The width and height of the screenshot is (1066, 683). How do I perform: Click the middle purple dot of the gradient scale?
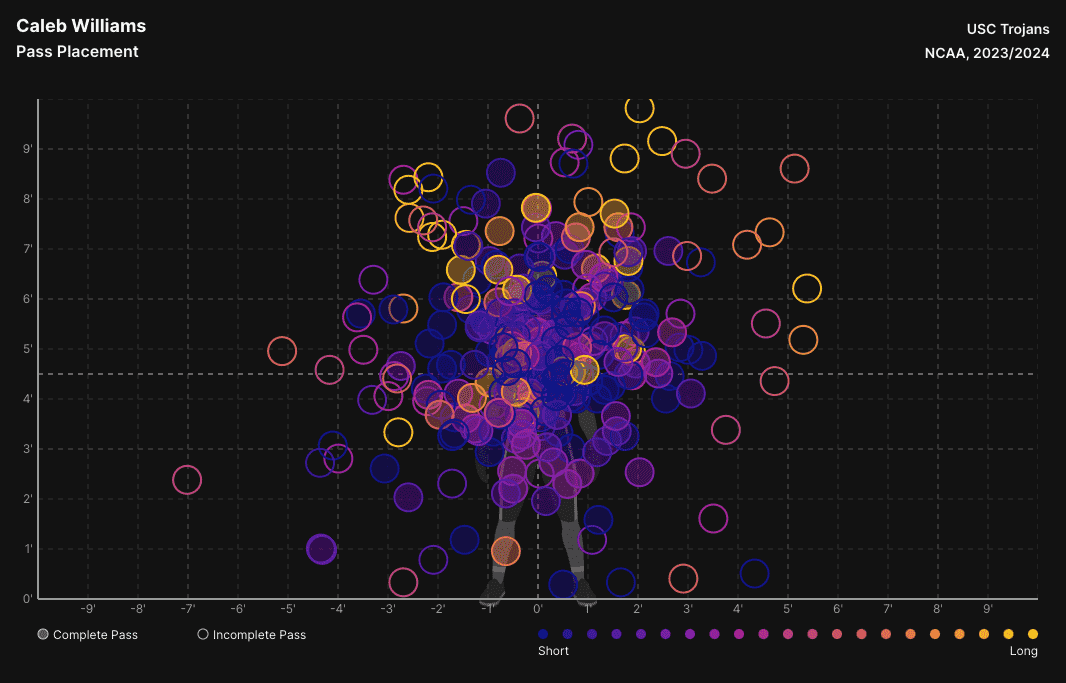[x=688, y=633]
